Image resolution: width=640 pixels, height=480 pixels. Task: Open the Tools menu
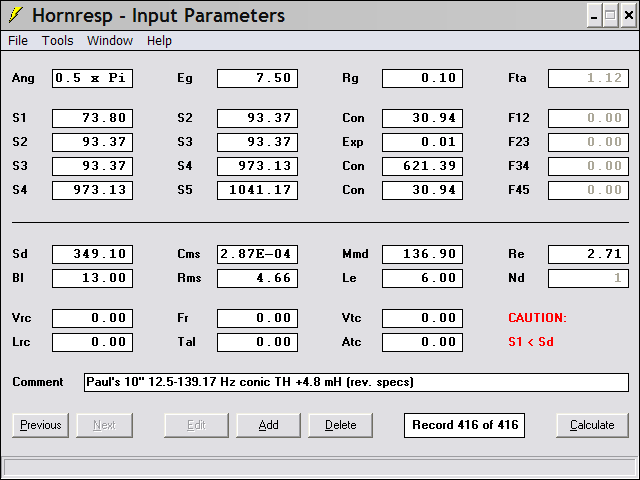(58, 41)
